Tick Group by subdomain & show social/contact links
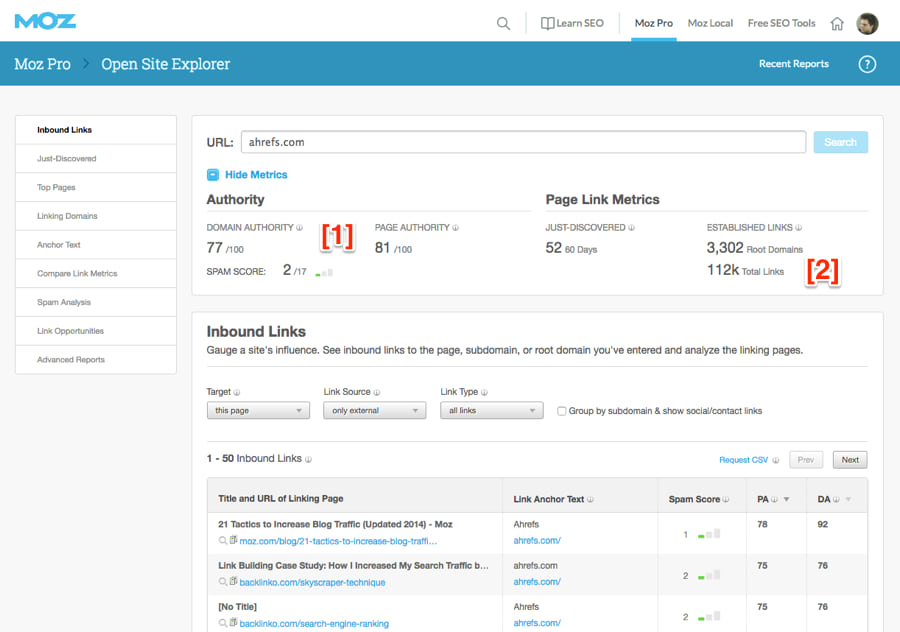900x632 pixels. [x=562, y=411]
